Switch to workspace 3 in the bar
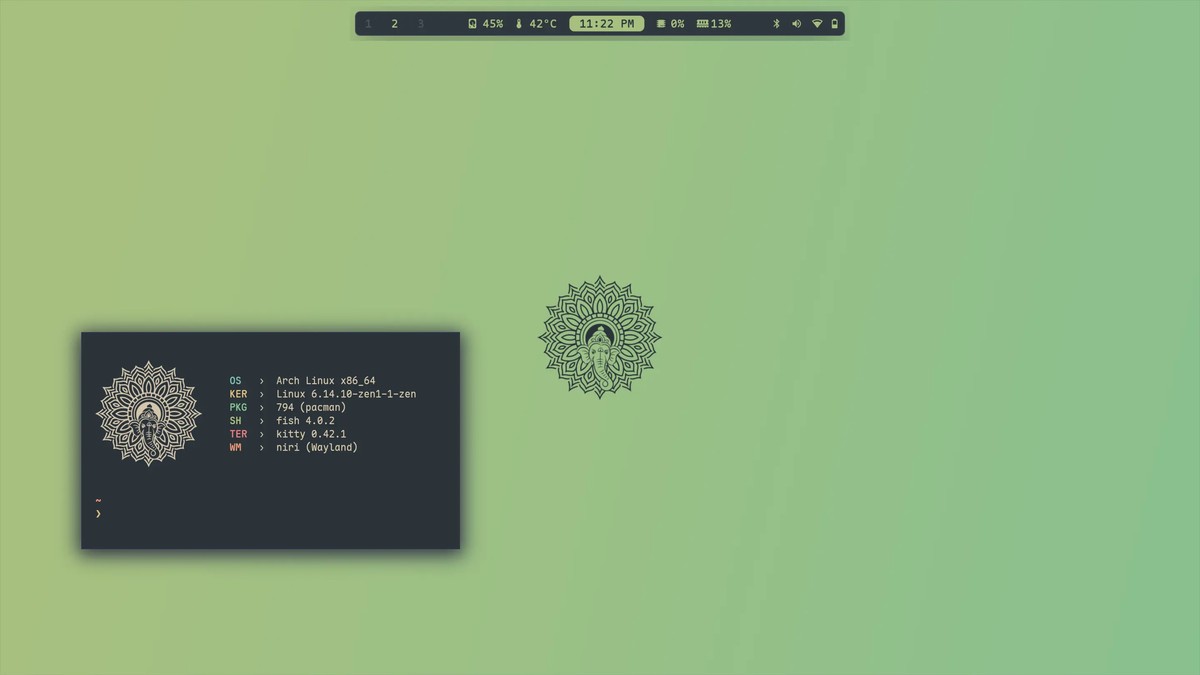Viewport: 1200px width, 675px height. coord(420,24)
